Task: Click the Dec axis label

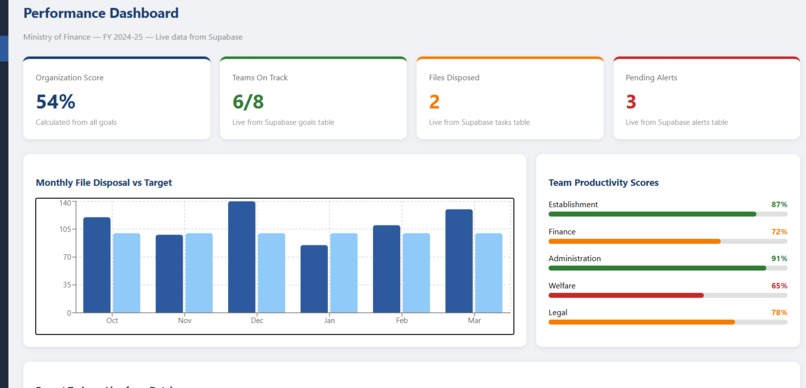Action: coord(257,321)
